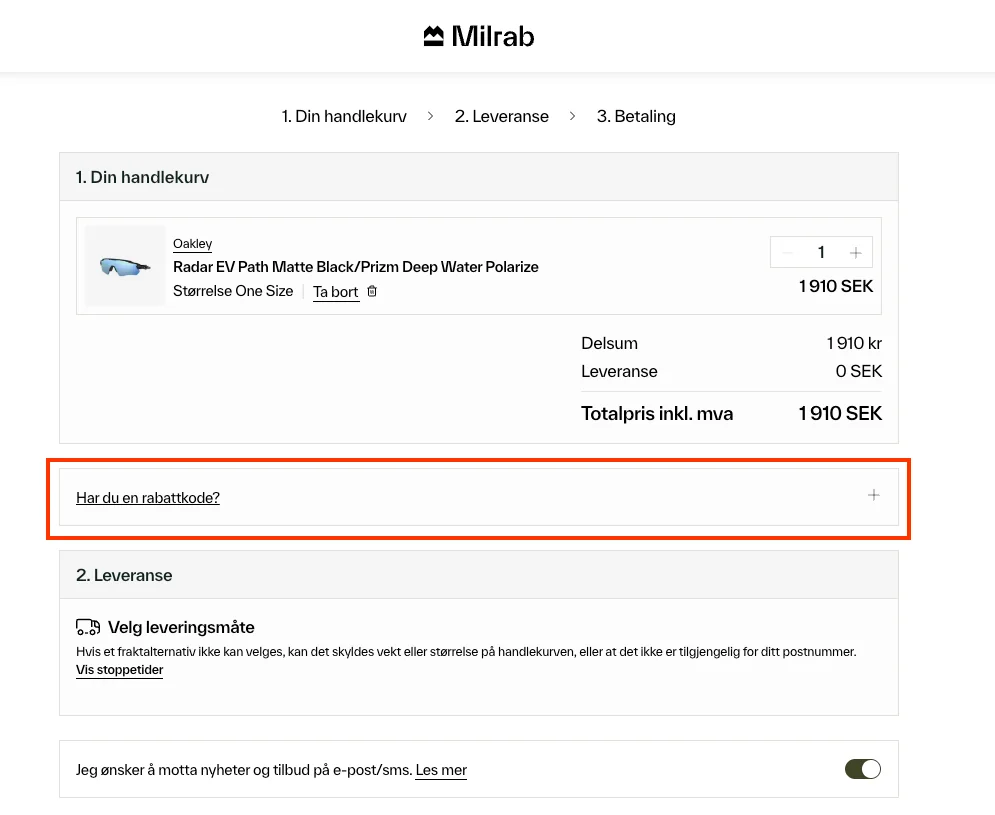This screenshot has height=815, width=995.
Task: Click the Størrelse One Size text
Action: coord(233,291)
